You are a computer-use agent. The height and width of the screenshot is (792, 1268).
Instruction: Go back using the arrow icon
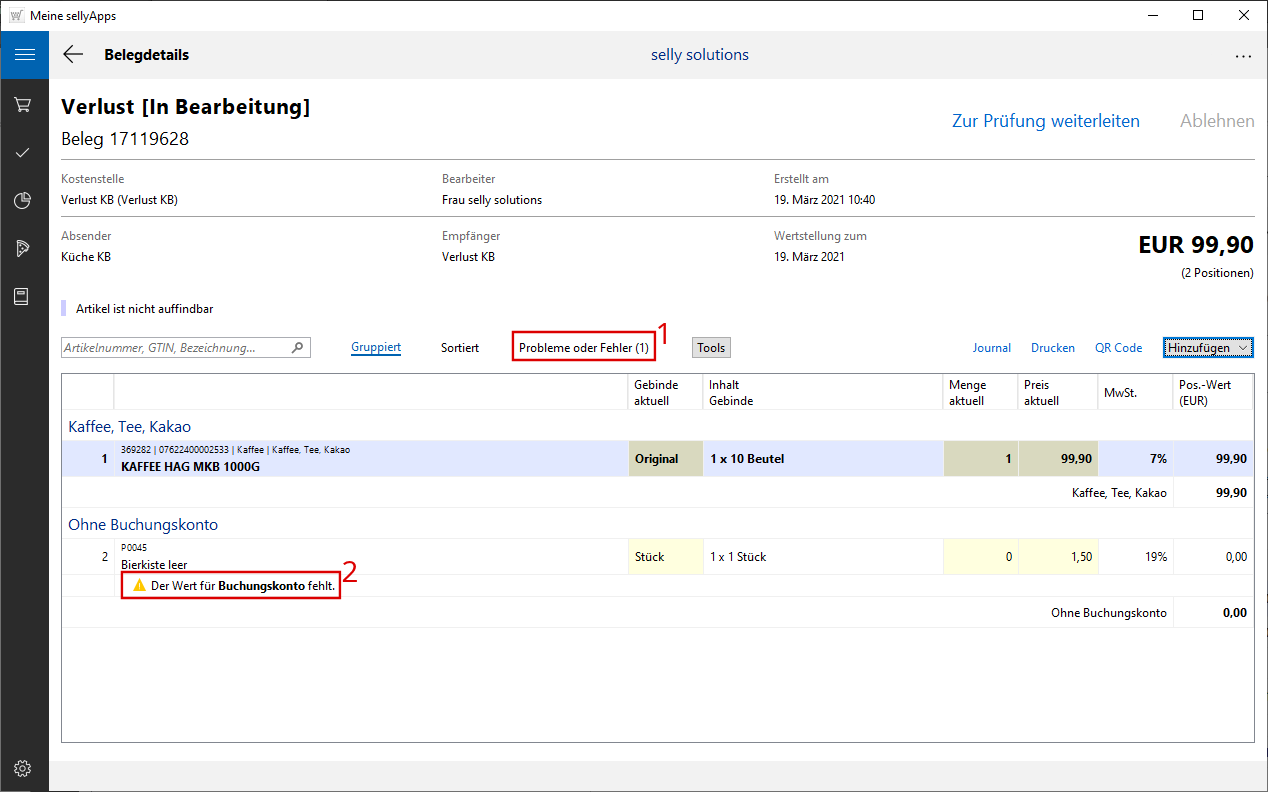click(73, 55)
